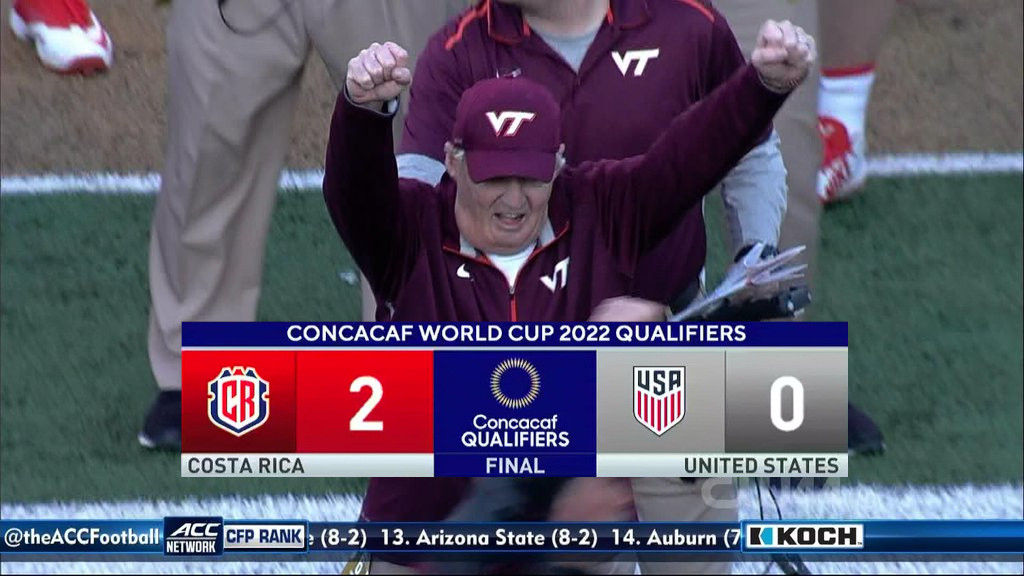The height and width of the screenshot is (576, 1024).
Task: Select the Concacaf golden sunburst ring logo
Action: point(515,383)
